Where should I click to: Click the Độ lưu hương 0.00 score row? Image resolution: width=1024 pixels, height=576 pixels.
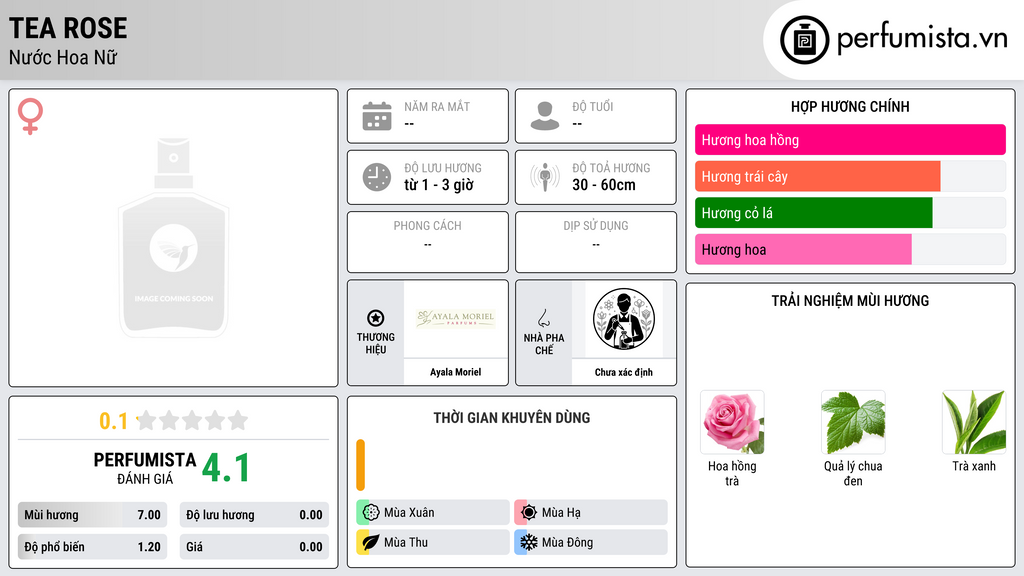[254, 515]
